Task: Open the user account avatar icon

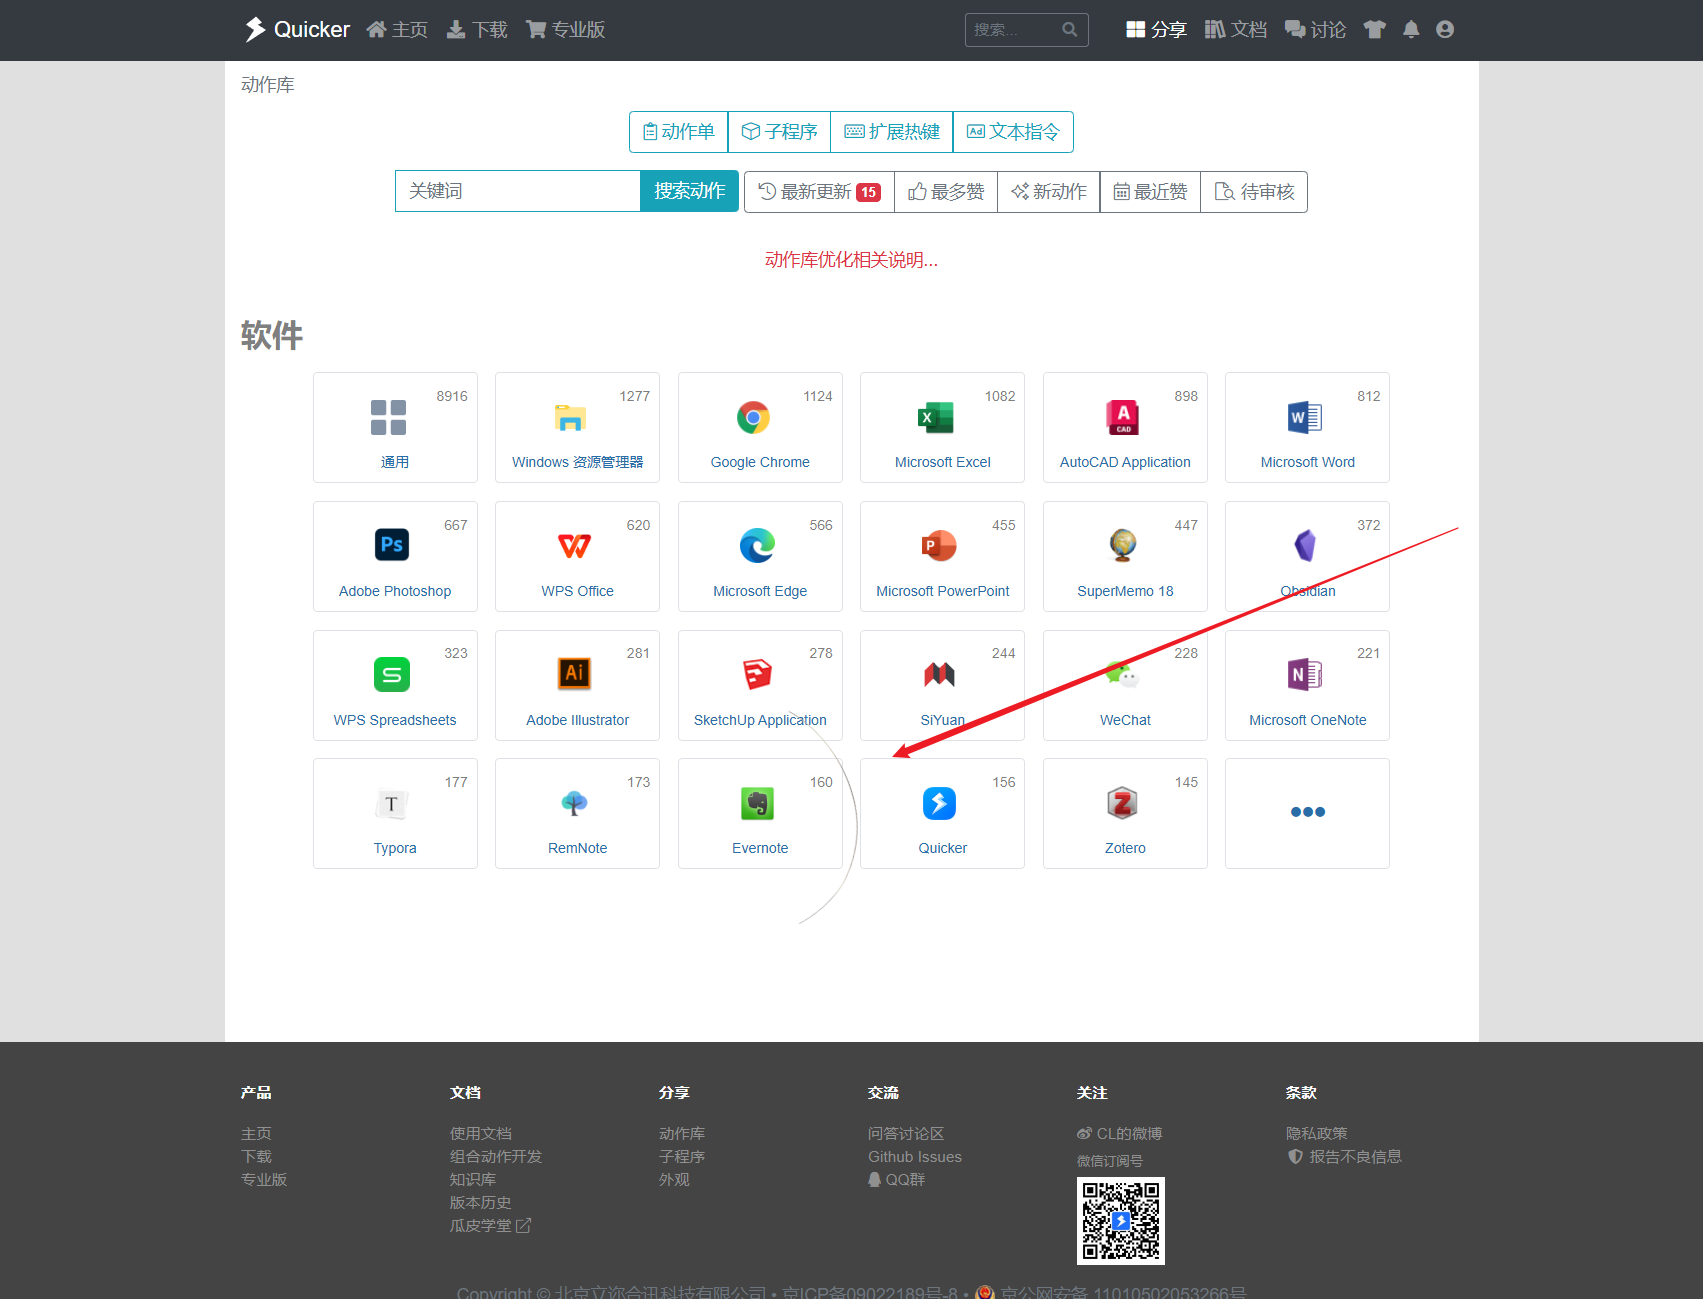Action: [x=1445, y=30]
